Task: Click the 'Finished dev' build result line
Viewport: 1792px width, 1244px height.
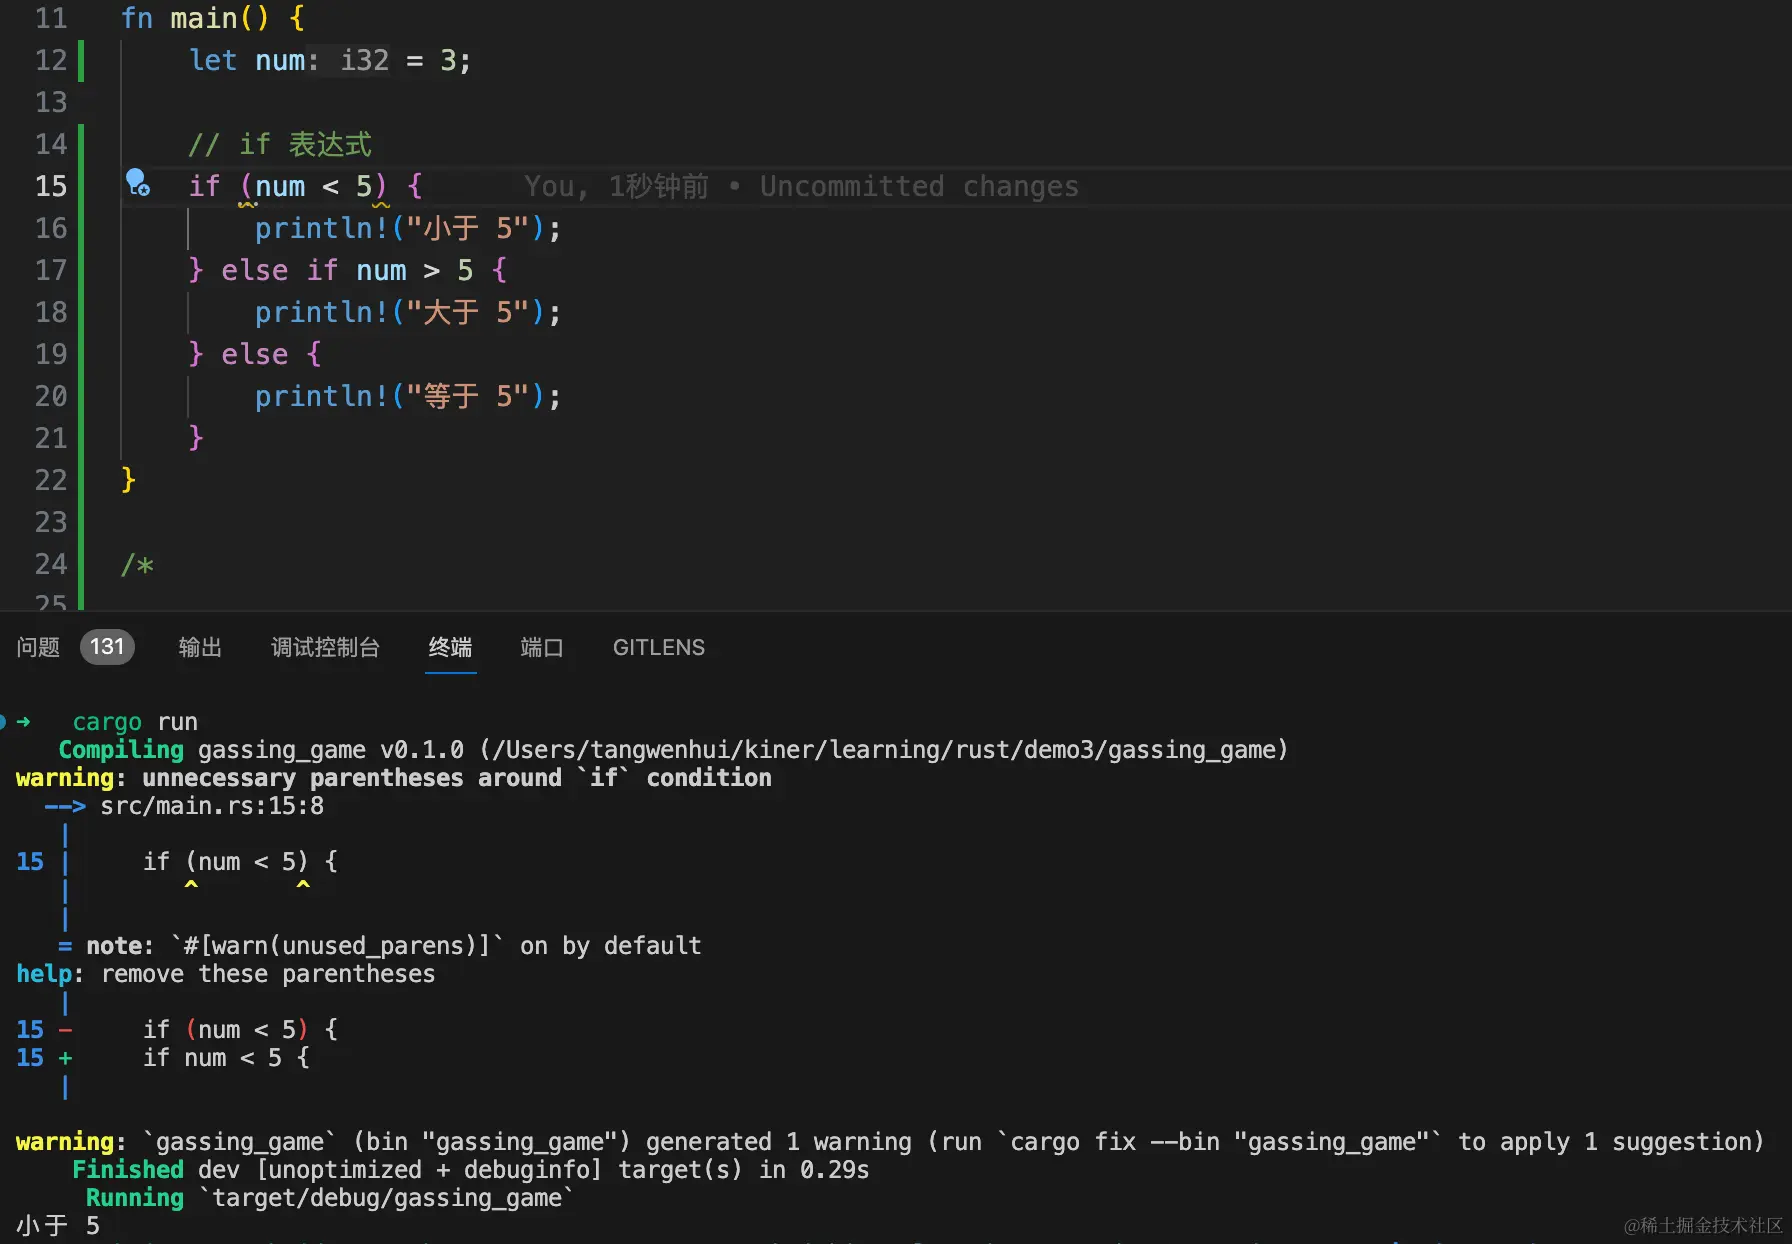Action: point(471,1170)
